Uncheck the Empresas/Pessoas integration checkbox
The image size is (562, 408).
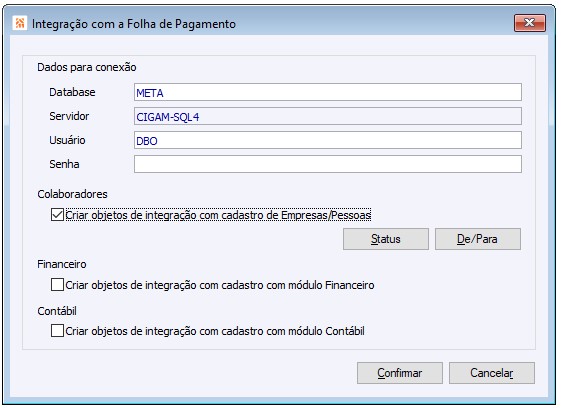pyautogui.click(x=57, y=215)
